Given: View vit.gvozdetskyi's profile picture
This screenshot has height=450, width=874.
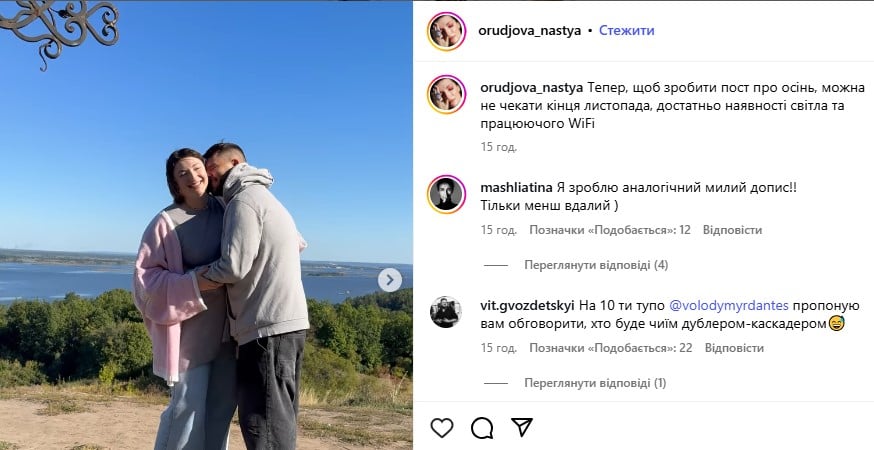Looking at the screenshot, I should pos(446,312).
